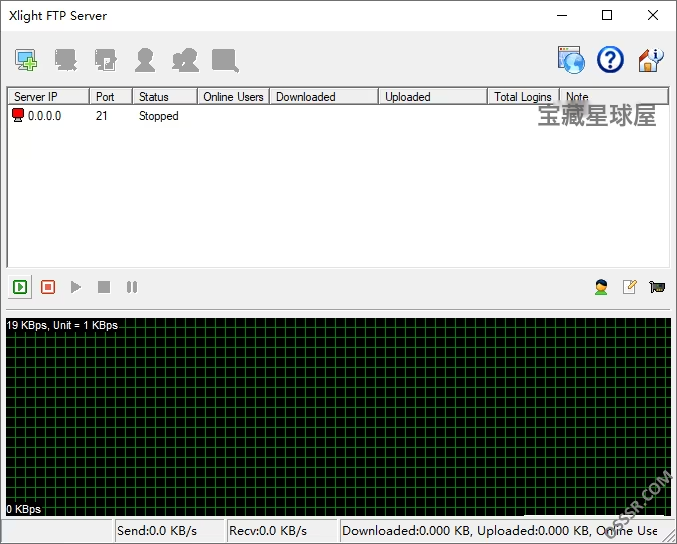
Task: Select the red server icon for 0.0.0.0
Action: pos(18,115)
